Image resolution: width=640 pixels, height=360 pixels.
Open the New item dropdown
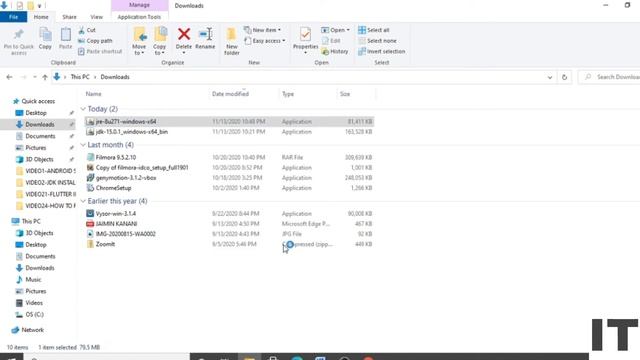click(x=262, y=30)
